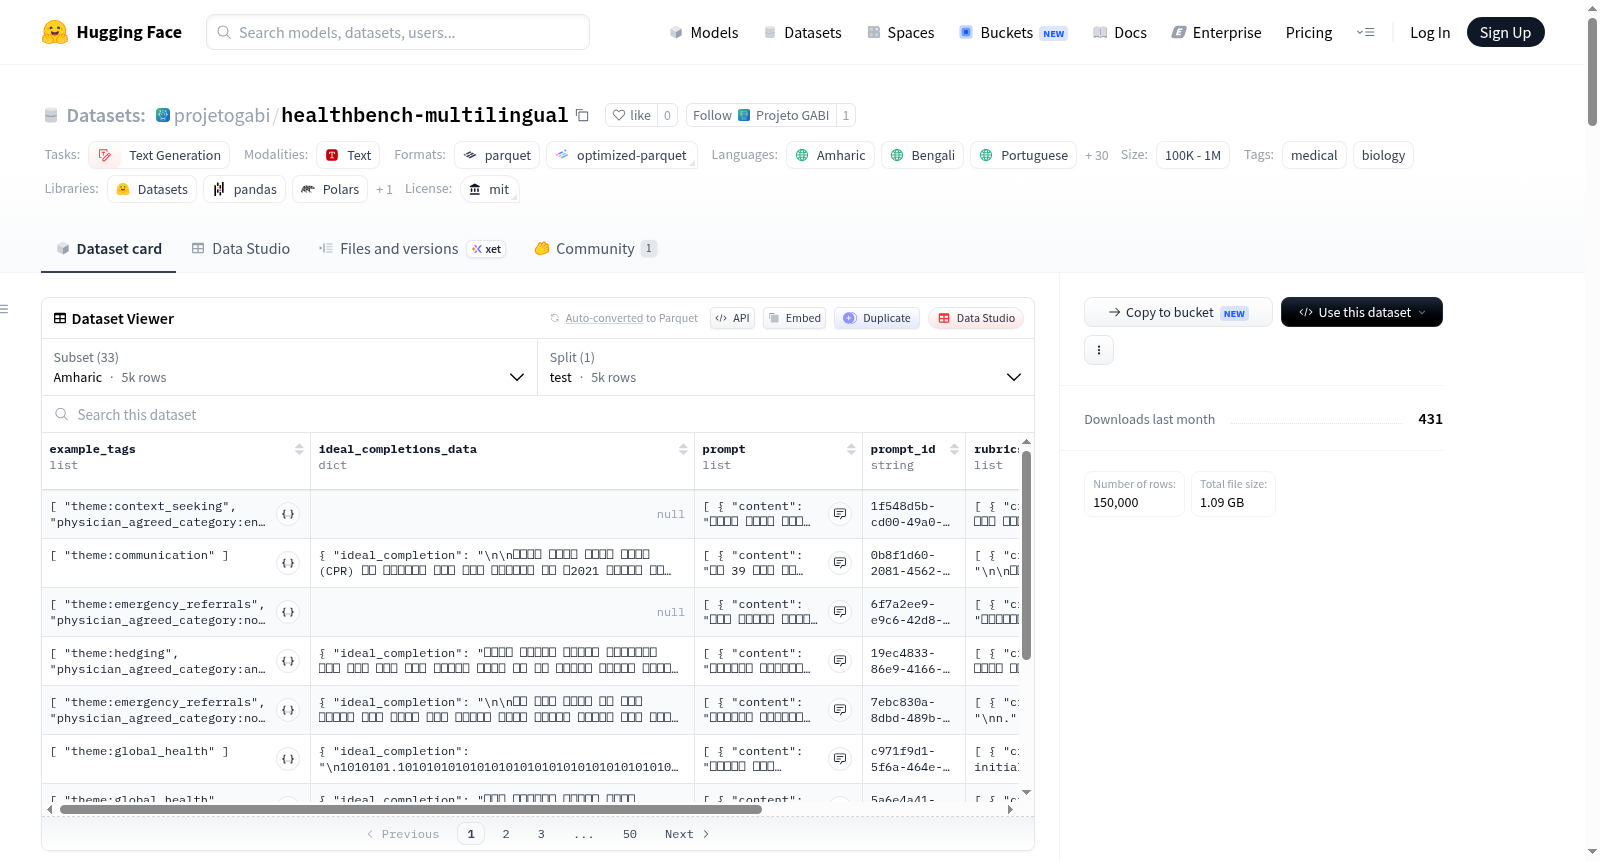The image size is (1600, 861).
Task: Open Spaces in top navigation
Action: pos(901,32)
